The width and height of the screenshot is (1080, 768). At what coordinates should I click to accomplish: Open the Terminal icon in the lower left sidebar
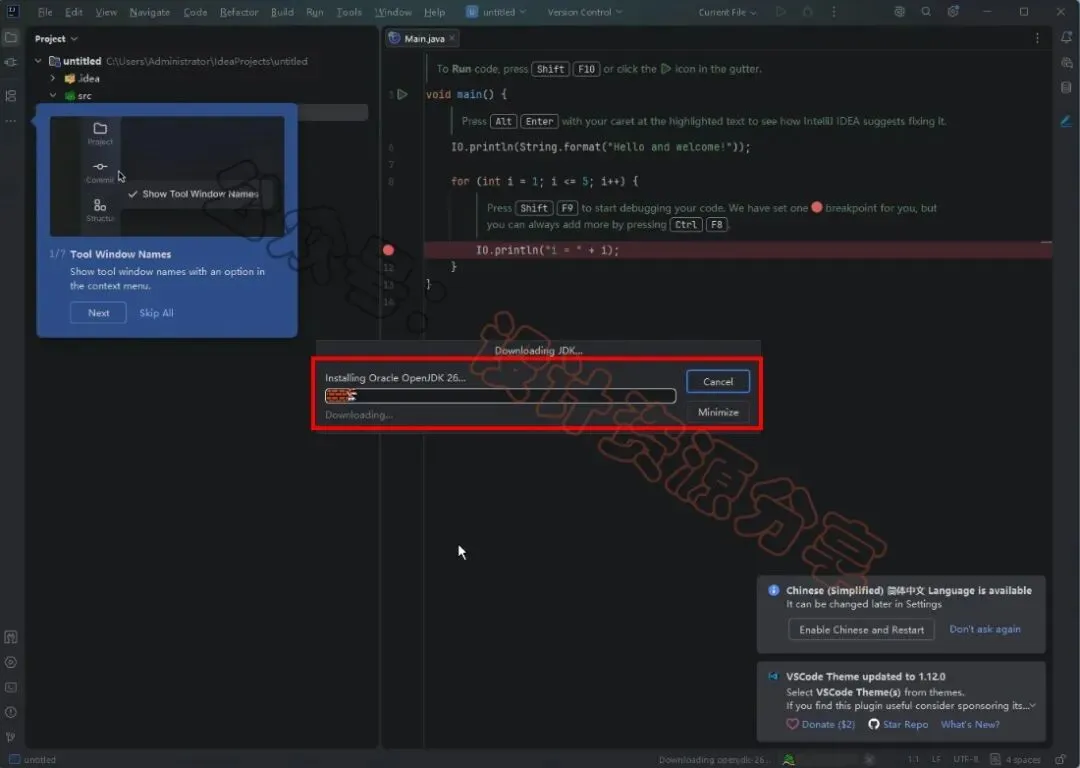coord(11,687)
